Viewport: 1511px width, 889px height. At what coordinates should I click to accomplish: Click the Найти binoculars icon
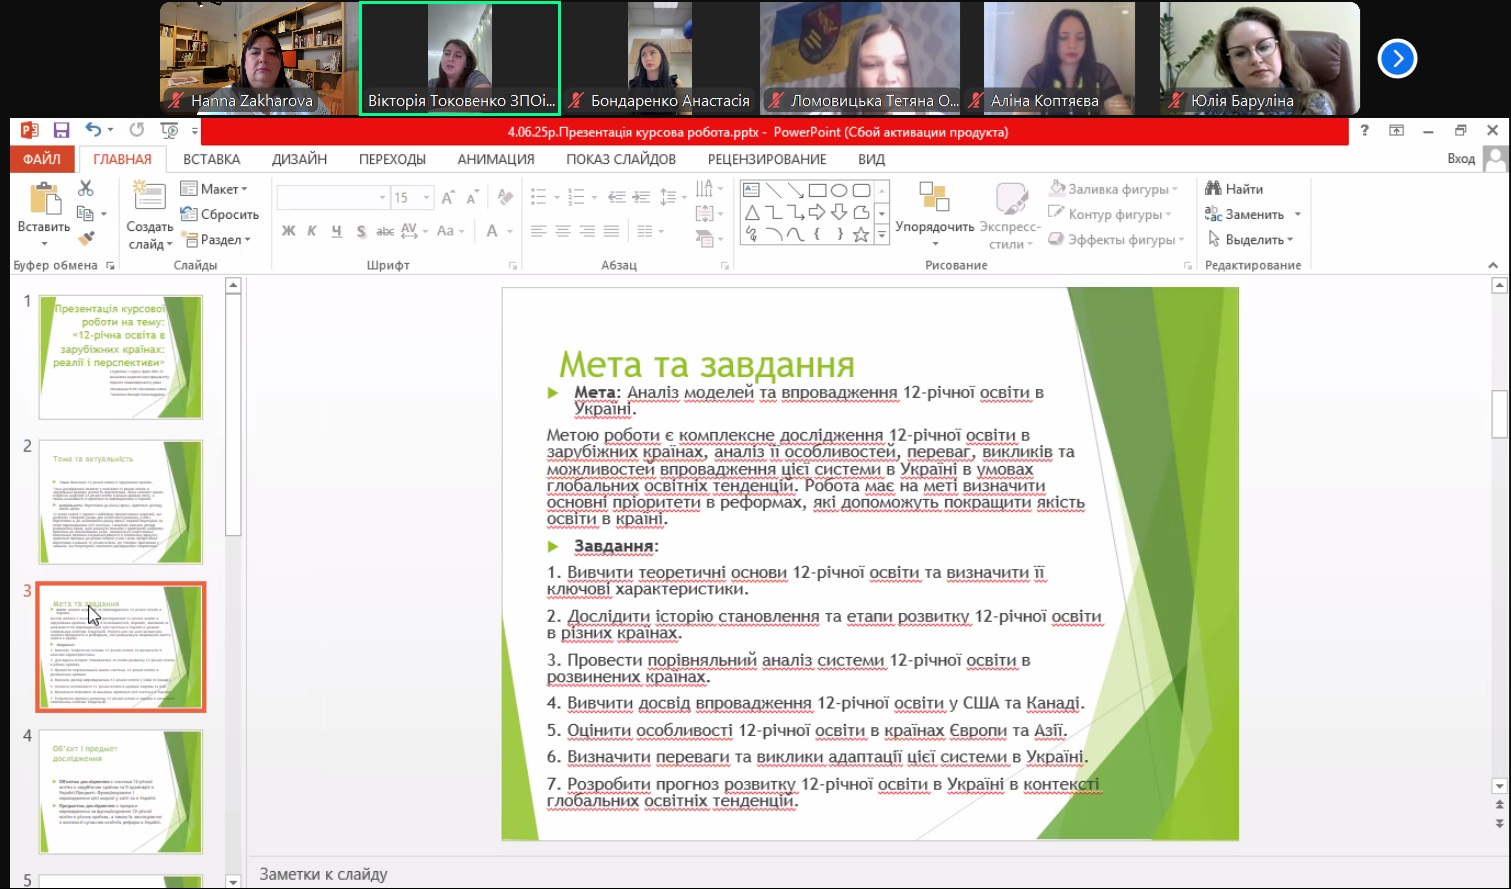pyautogui.click(x=1213, y=188)
